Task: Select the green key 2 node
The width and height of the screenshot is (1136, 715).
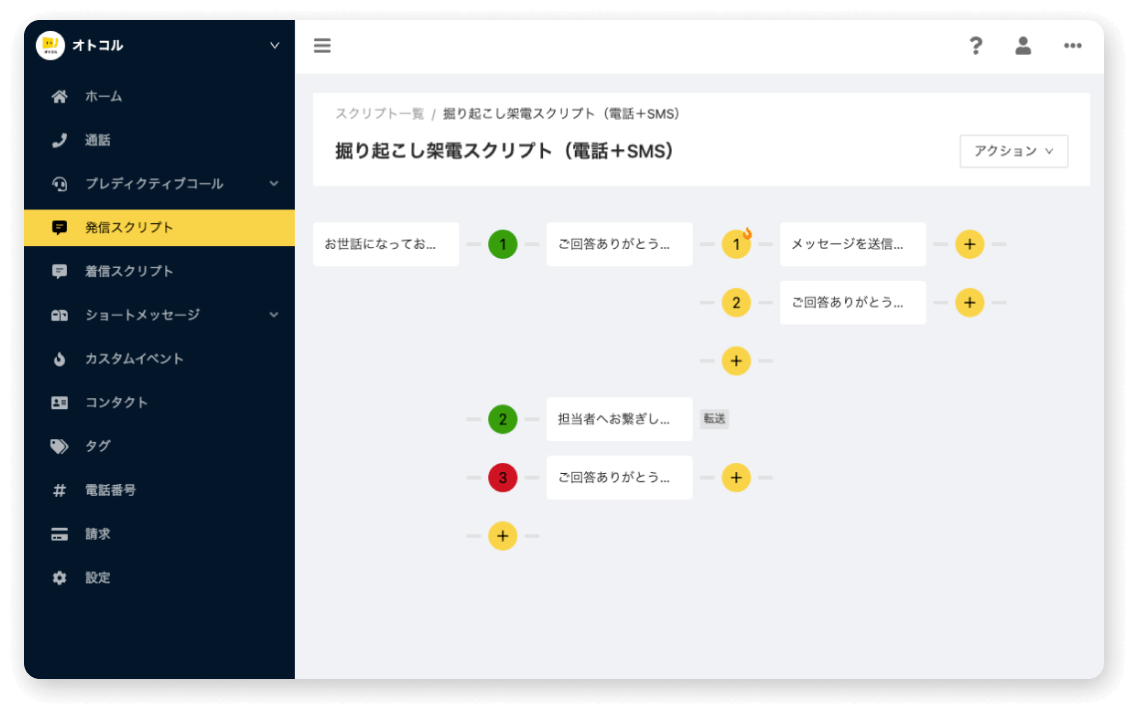Action: tap(502, 419)
